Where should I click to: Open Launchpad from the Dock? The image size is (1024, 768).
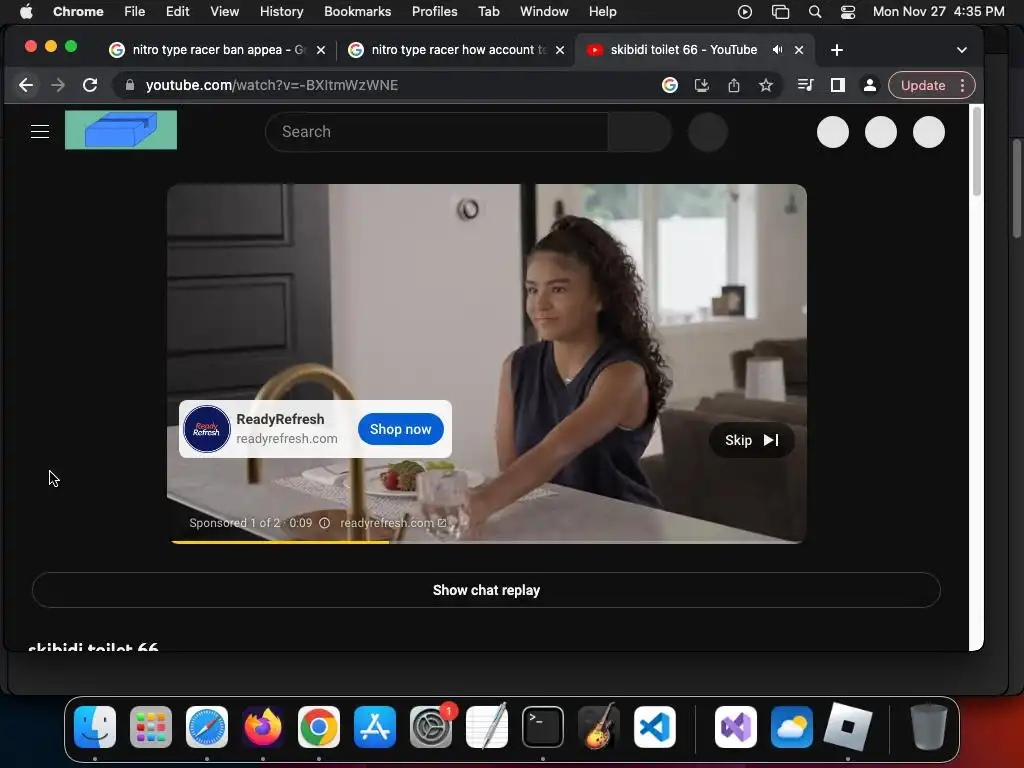click(151, 727)
